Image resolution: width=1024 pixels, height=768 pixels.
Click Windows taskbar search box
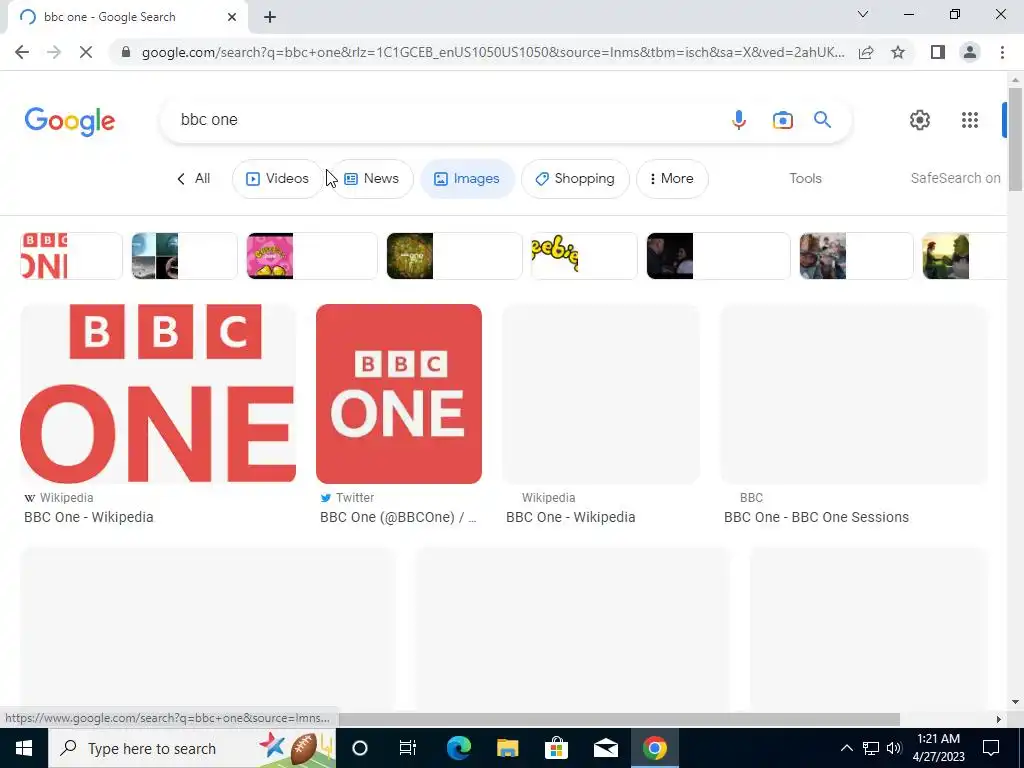point(191,748)
